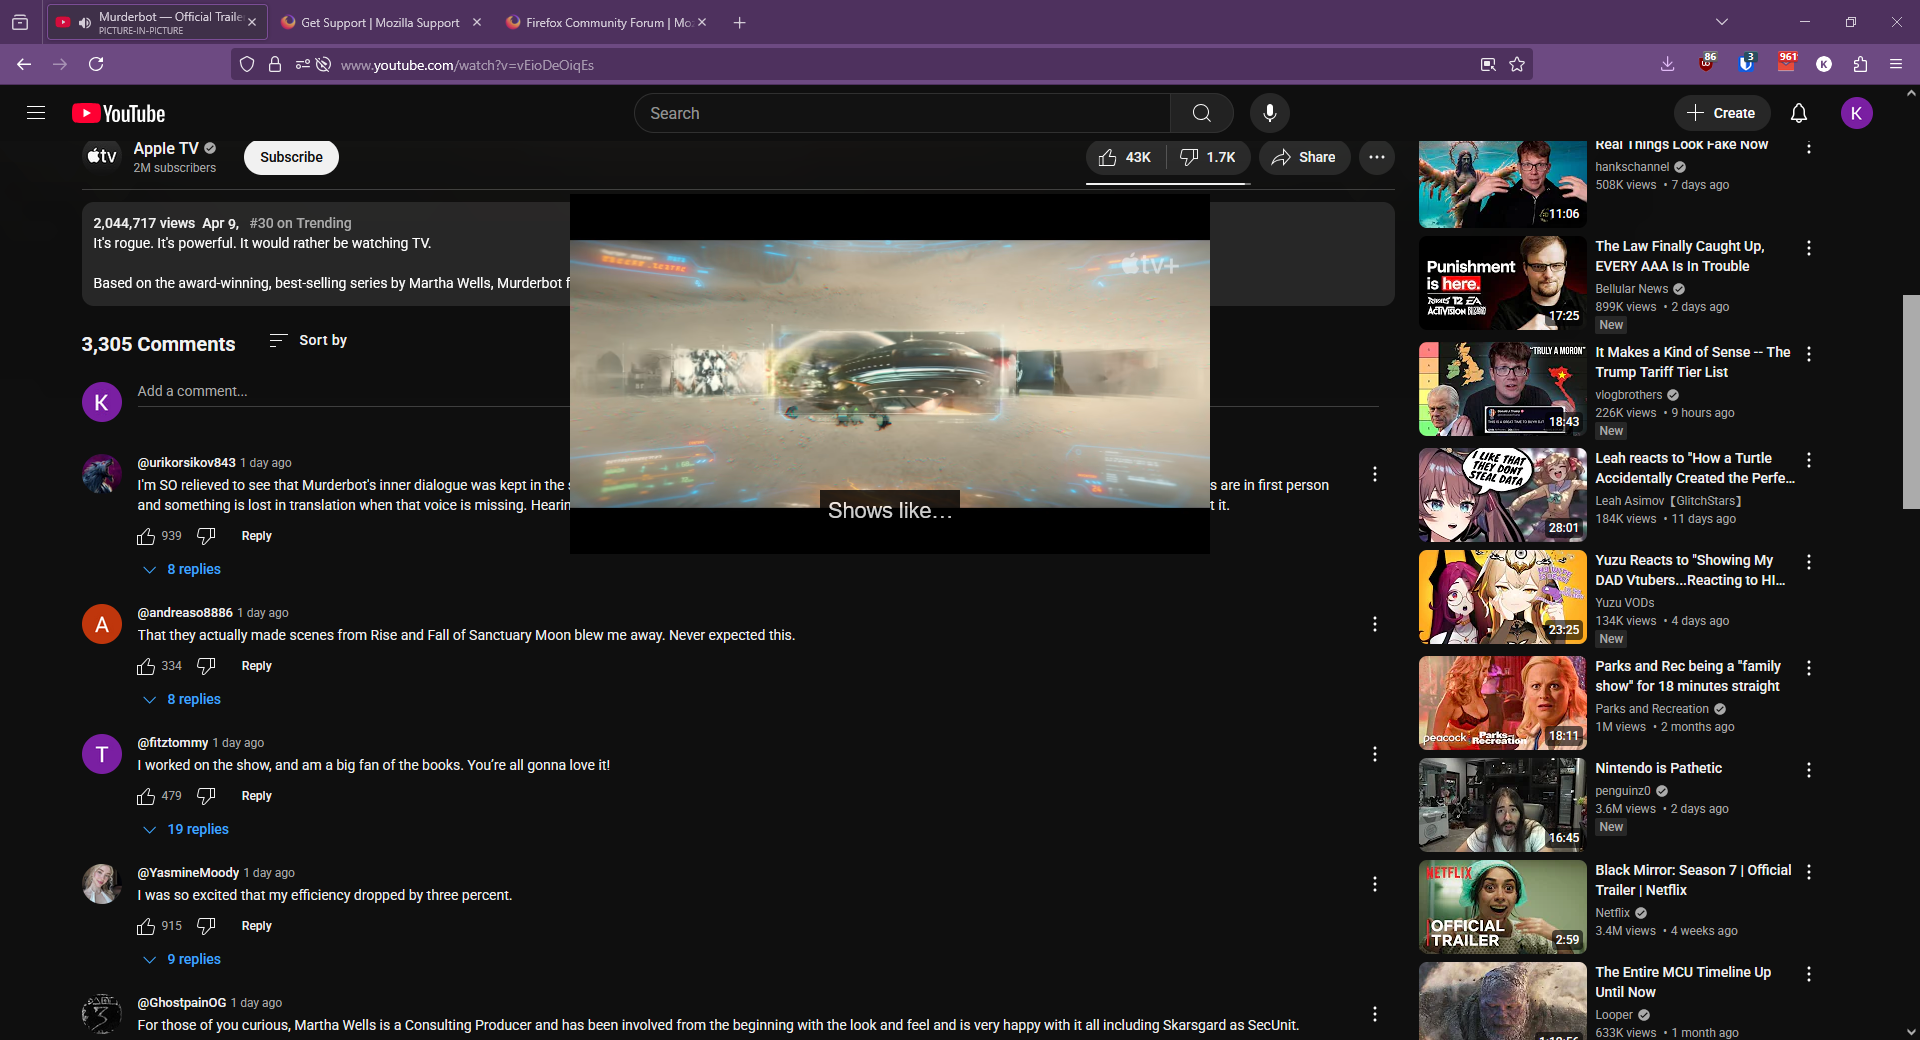Switch to Get Support Mozilla Support tab
The width and height of the screenshot is (1920, 1040).
(380, 22)
